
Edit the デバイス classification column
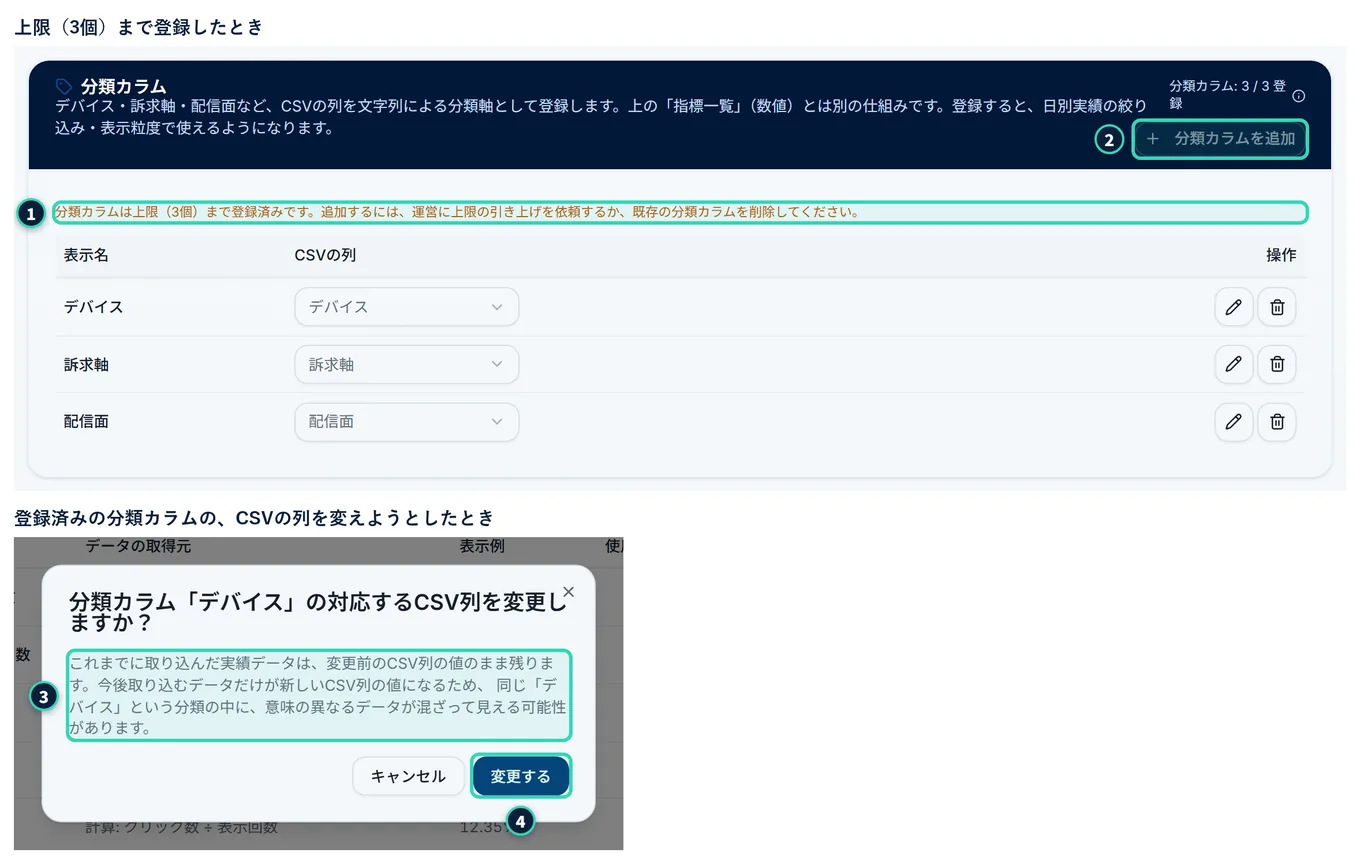1233,307
